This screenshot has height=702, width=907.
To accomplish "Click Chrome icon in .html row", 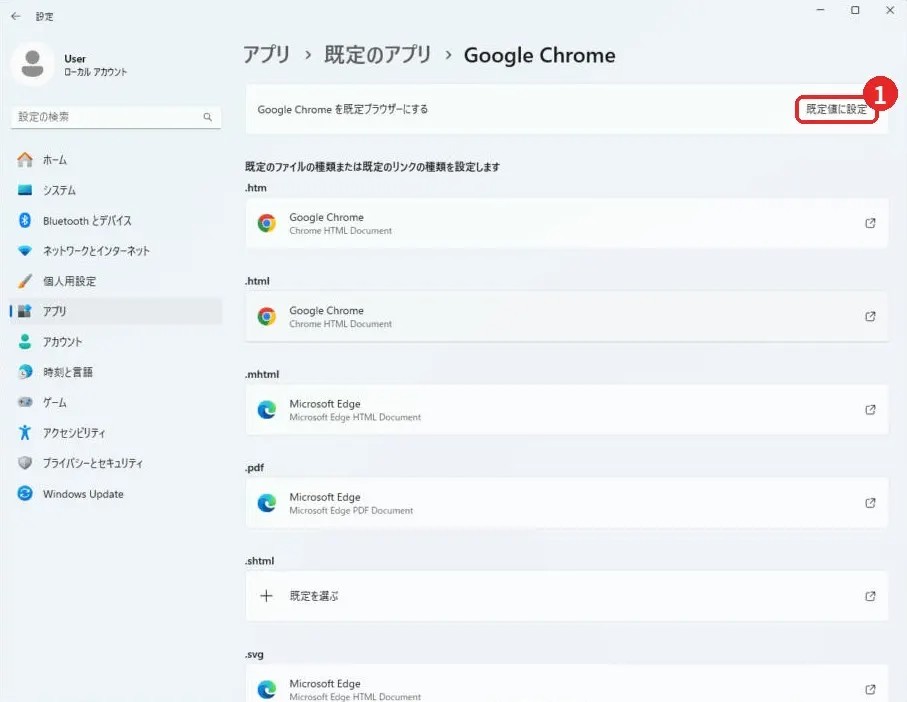I will 267,316.
